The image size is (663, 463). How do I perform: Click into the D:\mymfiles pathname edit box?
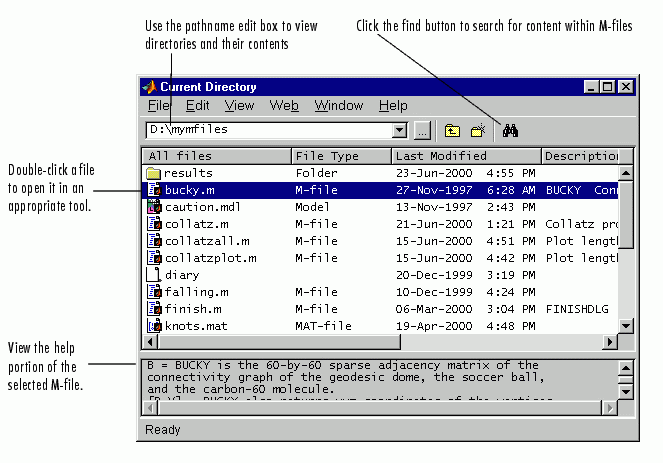click(268, 130)
